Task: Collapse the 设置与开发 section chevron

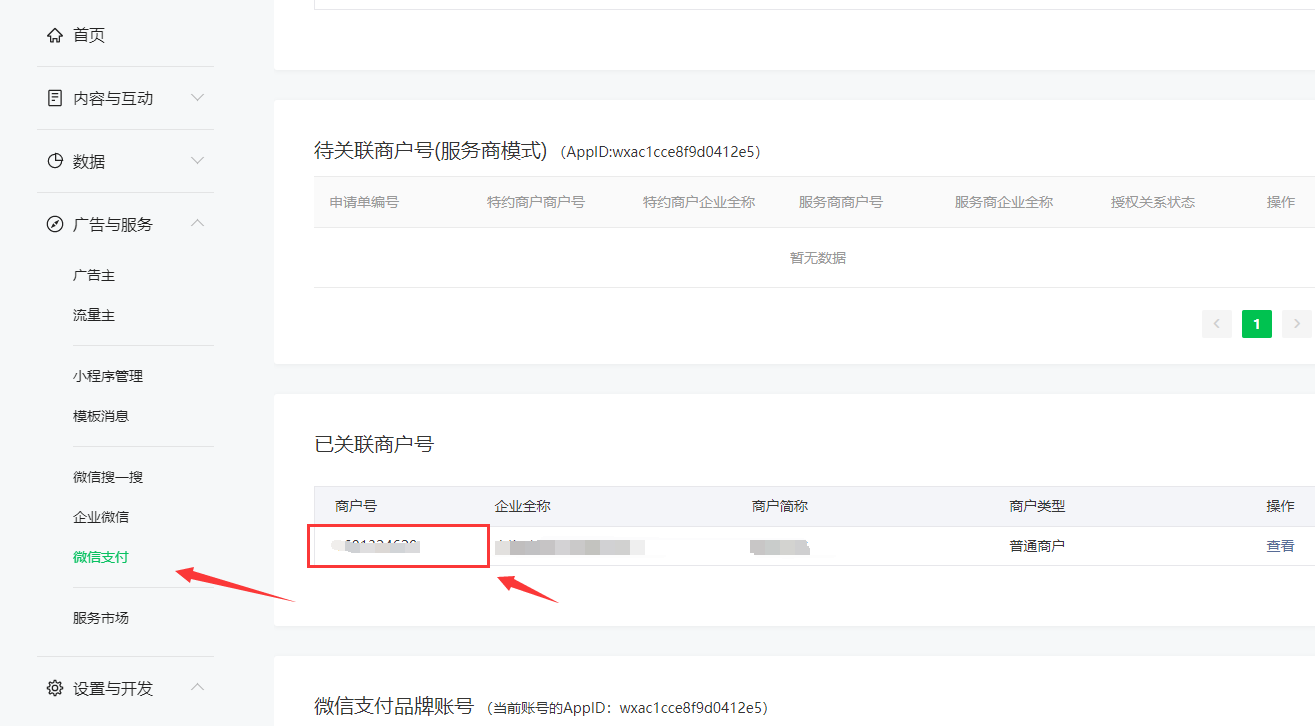Action: tap(197, 687)
